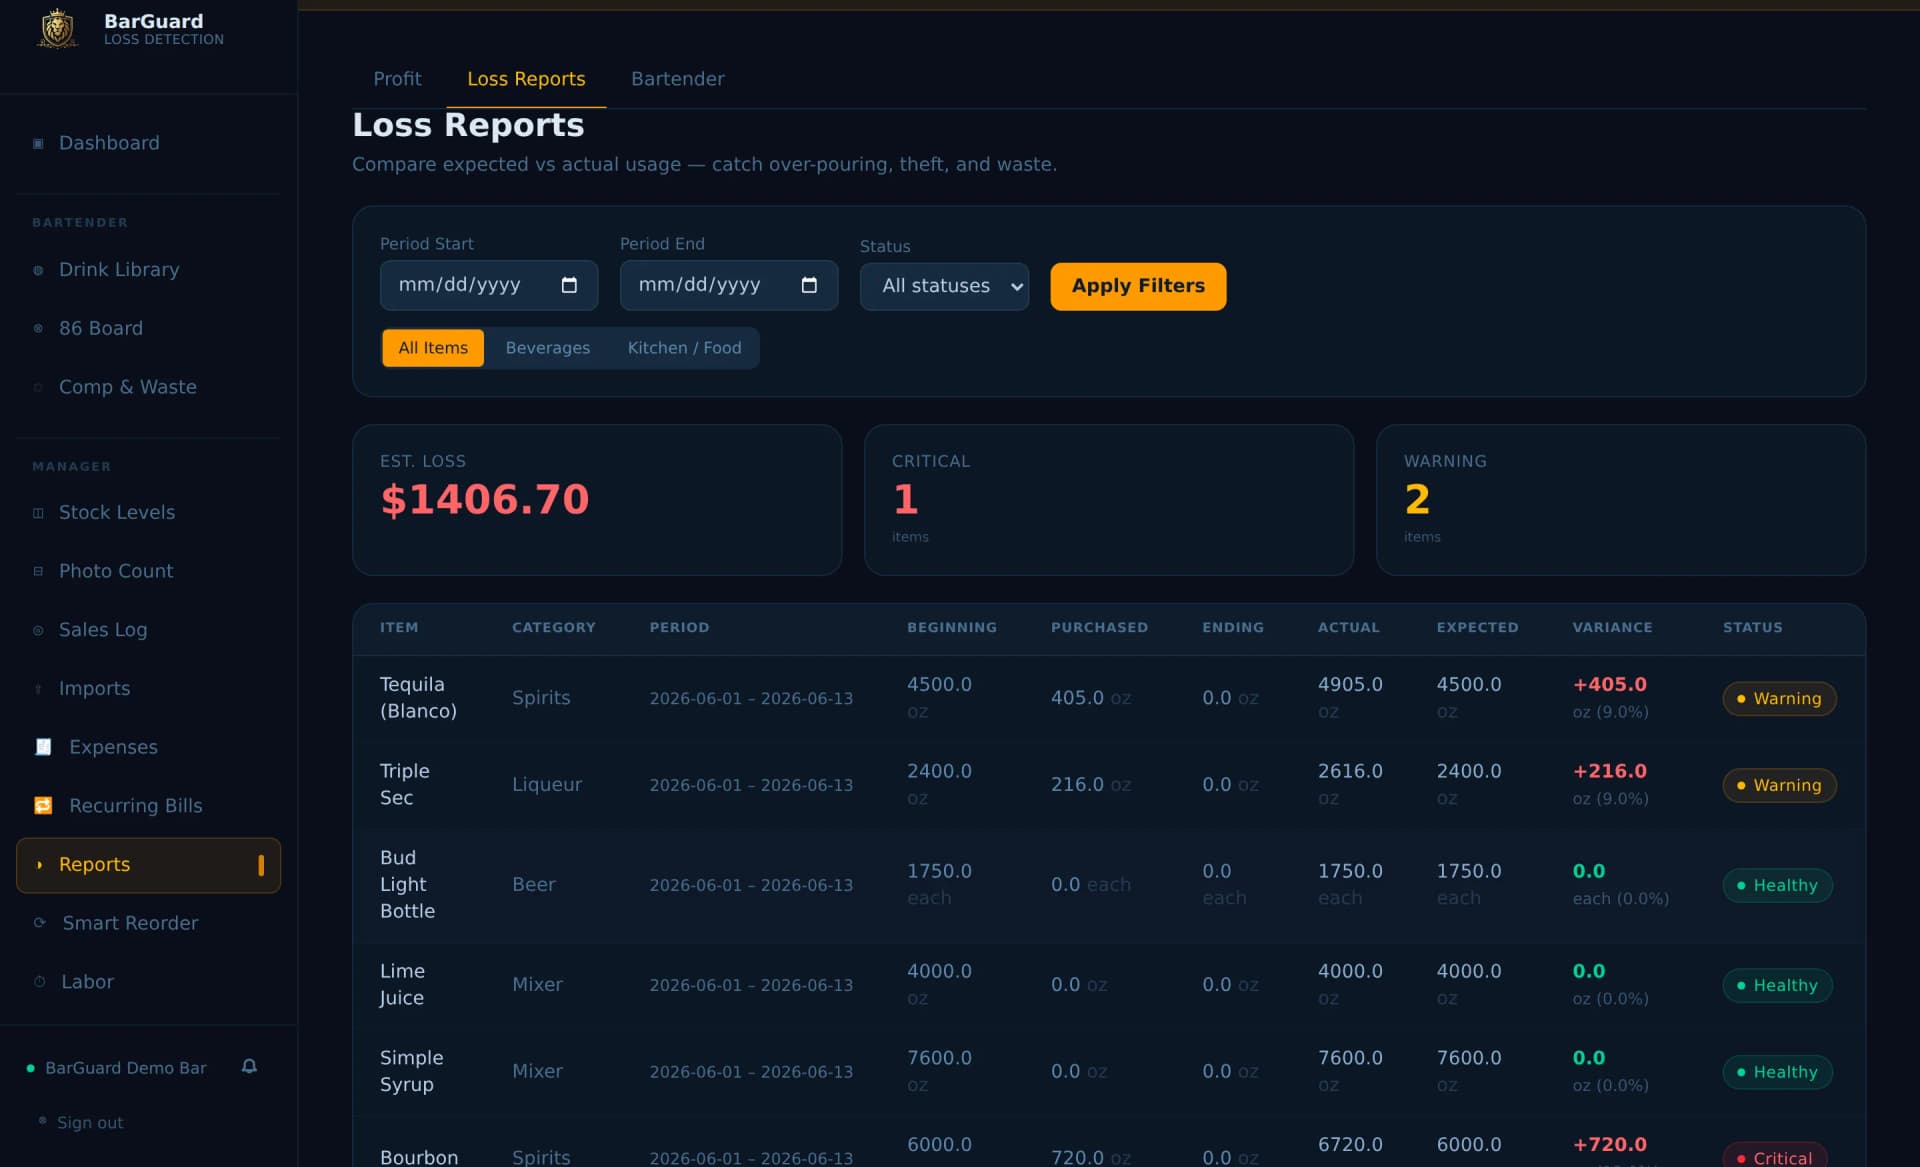Filter by Beverages
This screenshot has height=1167, width=1920.
[x=547, y=348]
